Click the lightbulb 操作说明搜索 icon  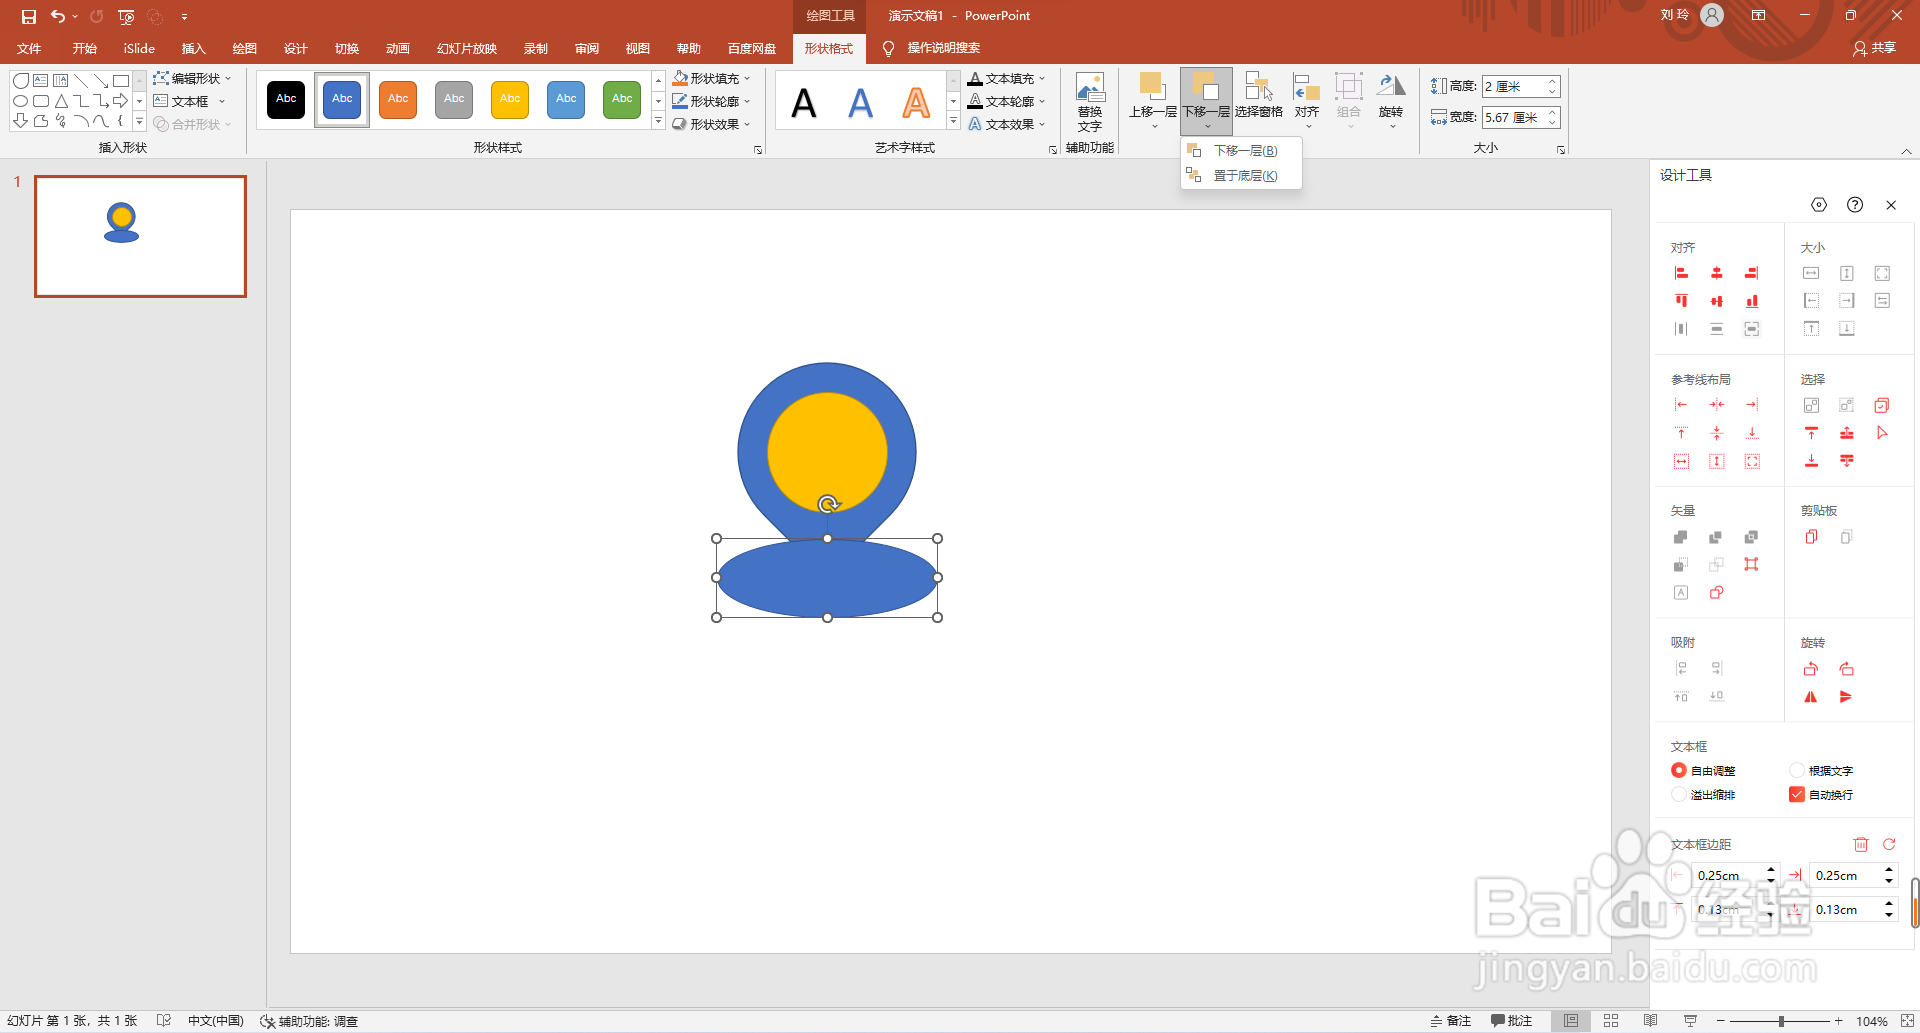(888, 48)
